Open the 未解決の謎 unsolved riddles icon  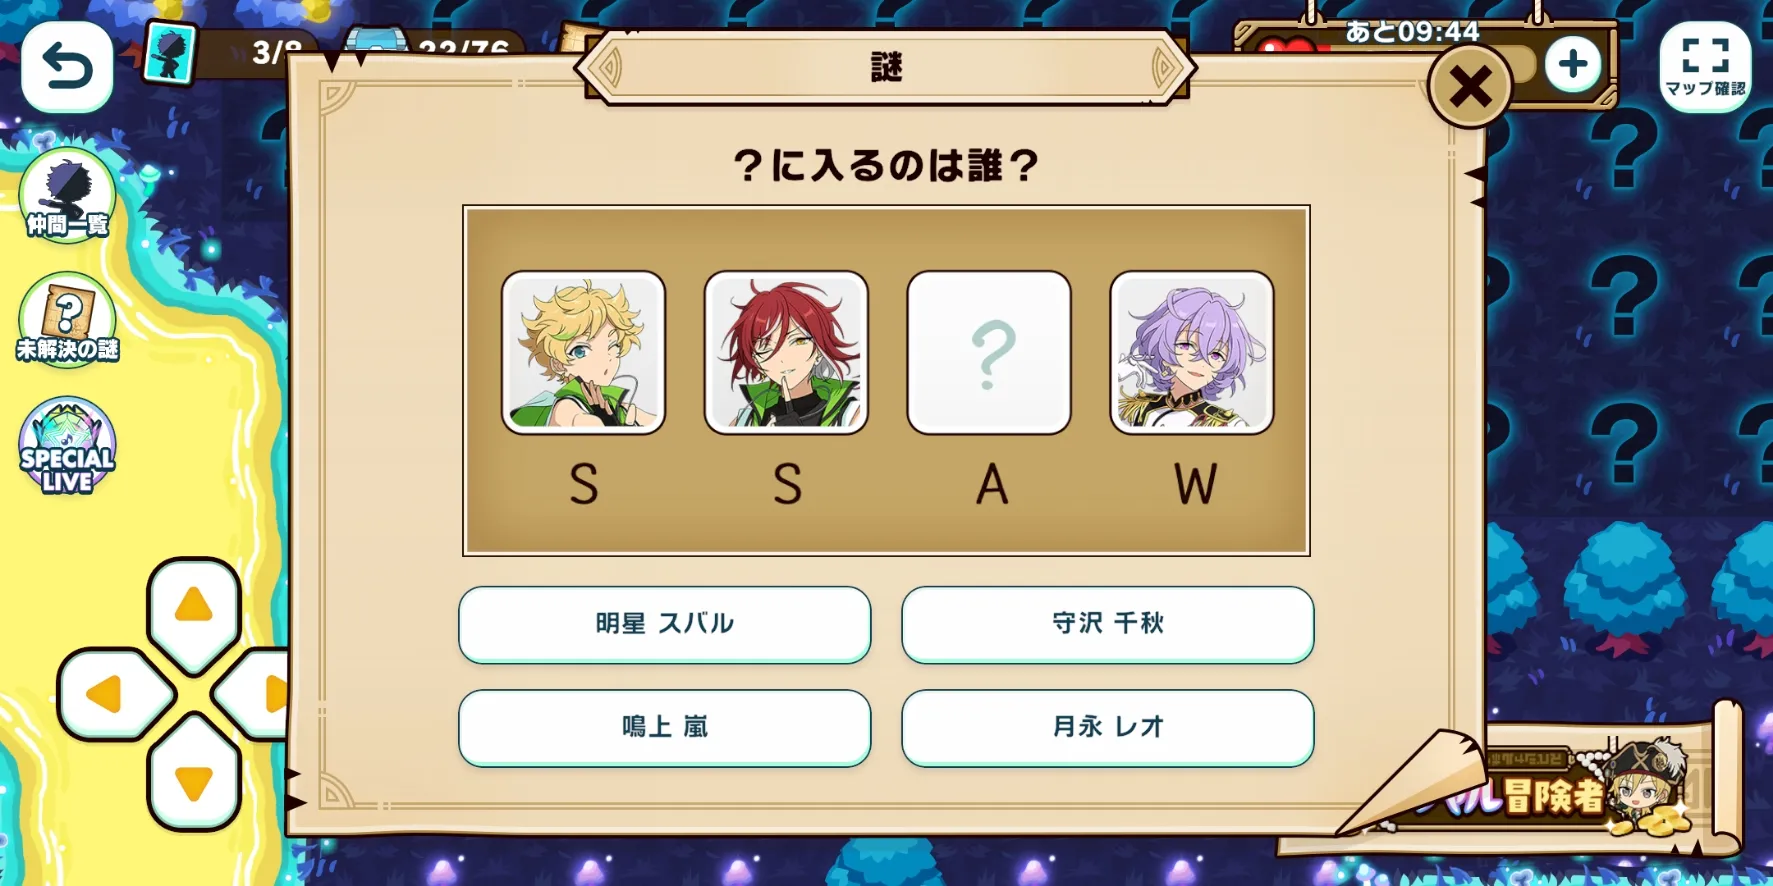pyautogui.click(x=67, y=320)
